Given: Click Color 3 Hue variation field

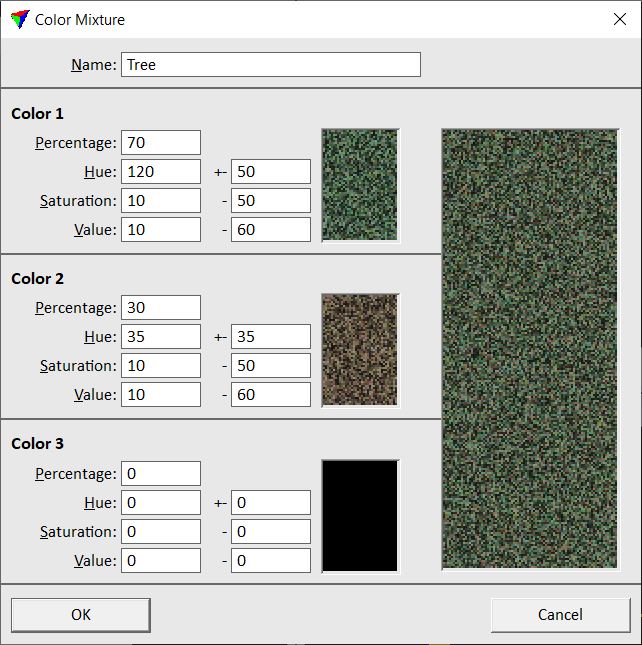Looking at the screenshot, I should pos(271,503).
